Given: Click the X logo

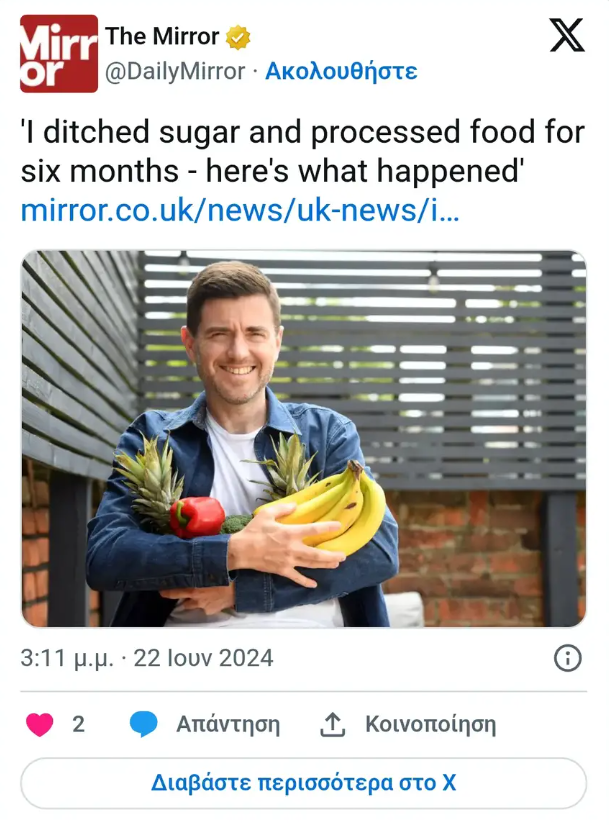Looking at the screenshot, I should [567, 37].
